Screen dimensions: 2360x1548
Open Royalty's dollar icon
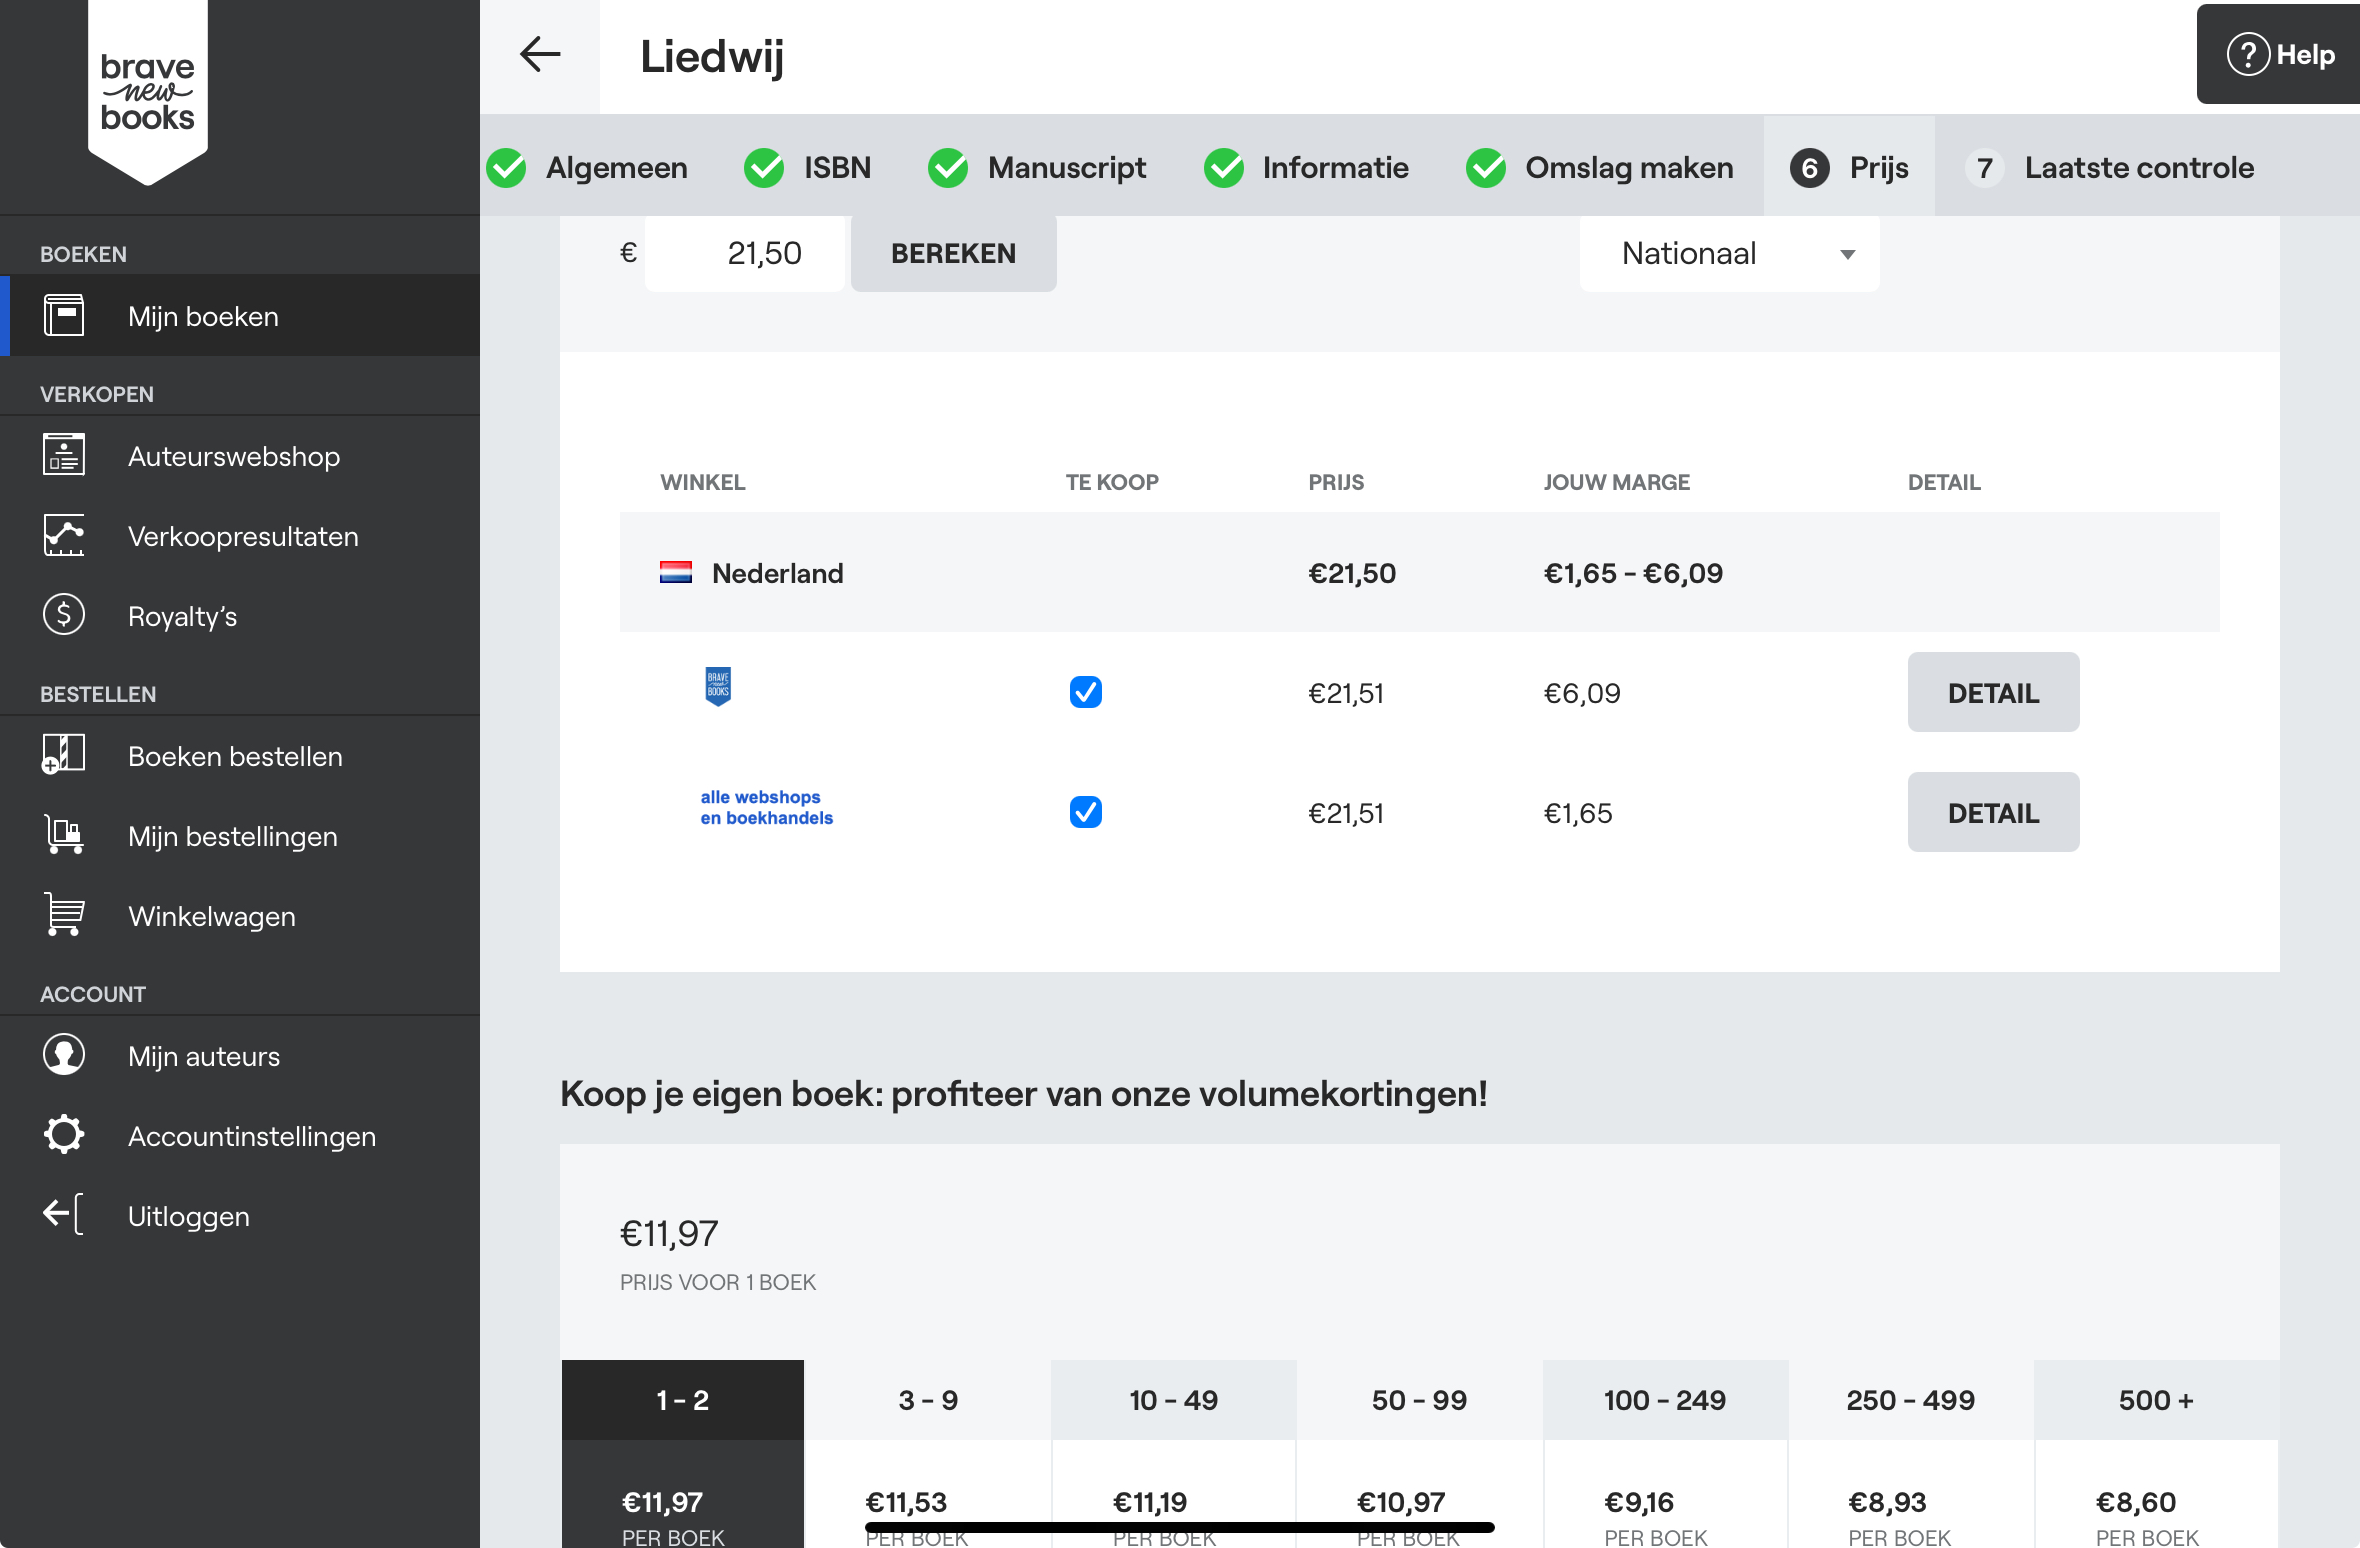click(64, 615)
